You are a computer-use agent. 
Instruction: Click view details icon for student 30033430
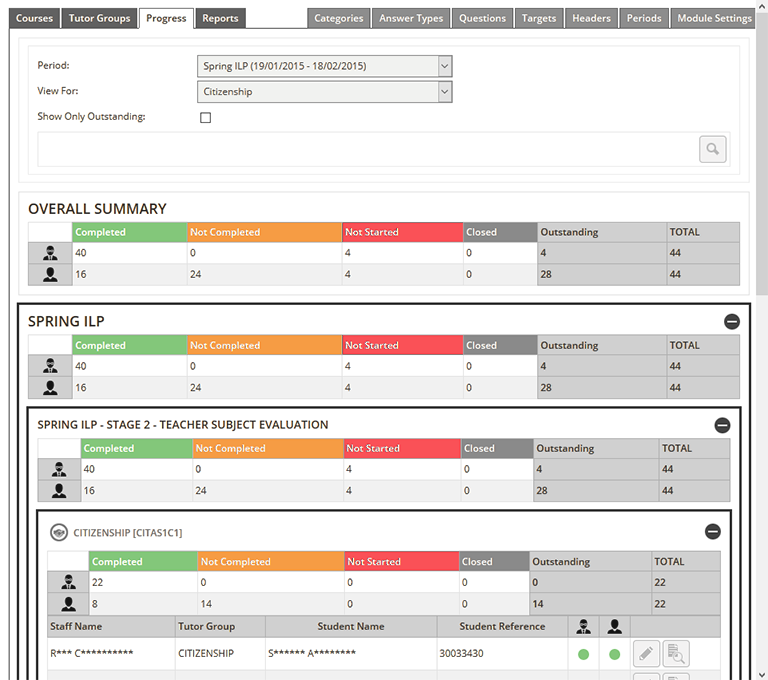click(677, 654)
